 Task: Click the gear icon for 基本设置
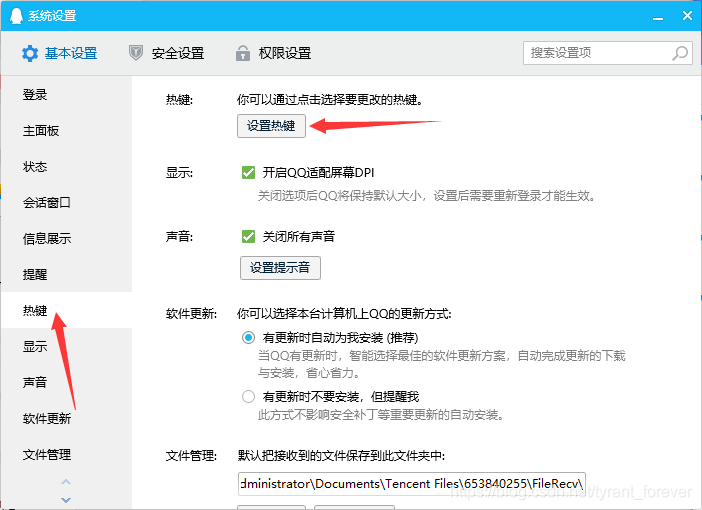[x=30, y=53]
